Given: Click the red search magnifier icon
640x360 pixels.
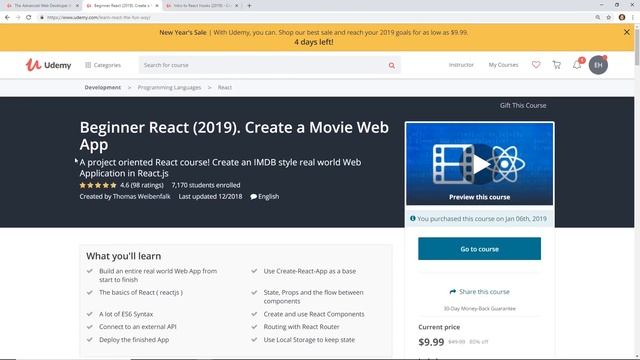Looking at the screenshot, I should (x=392, y=65).
